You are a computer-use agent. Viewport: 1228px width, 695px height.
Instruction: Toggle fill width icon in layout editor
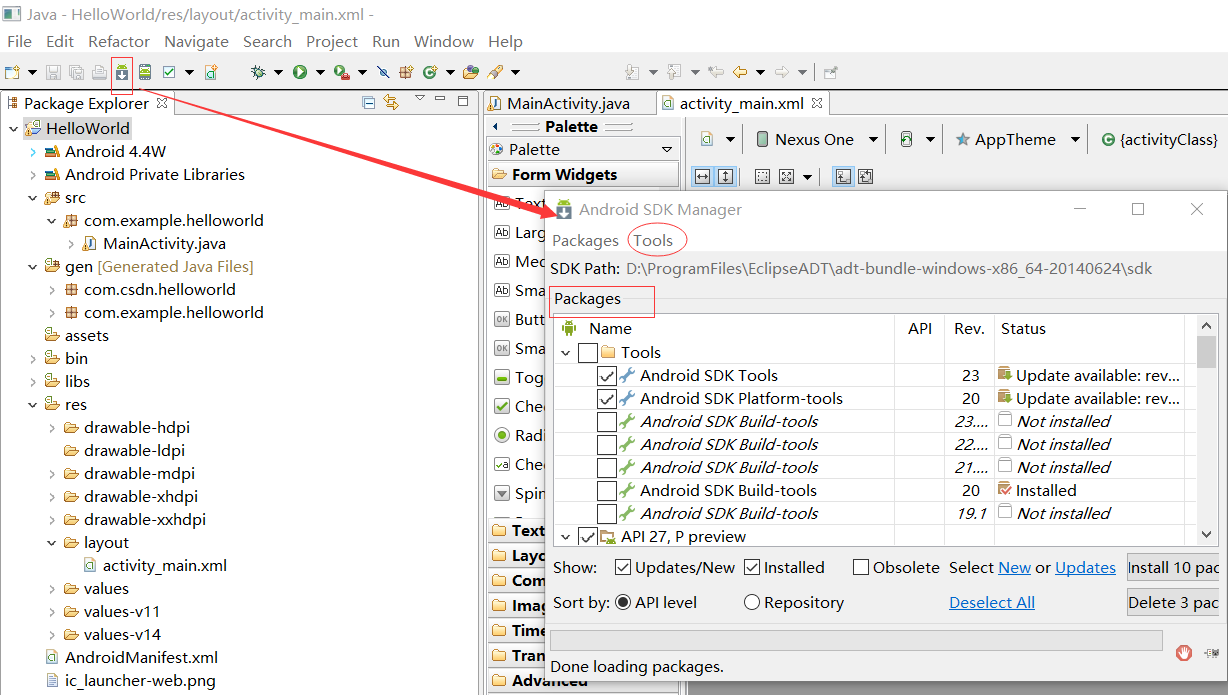[x=702, y=176]
